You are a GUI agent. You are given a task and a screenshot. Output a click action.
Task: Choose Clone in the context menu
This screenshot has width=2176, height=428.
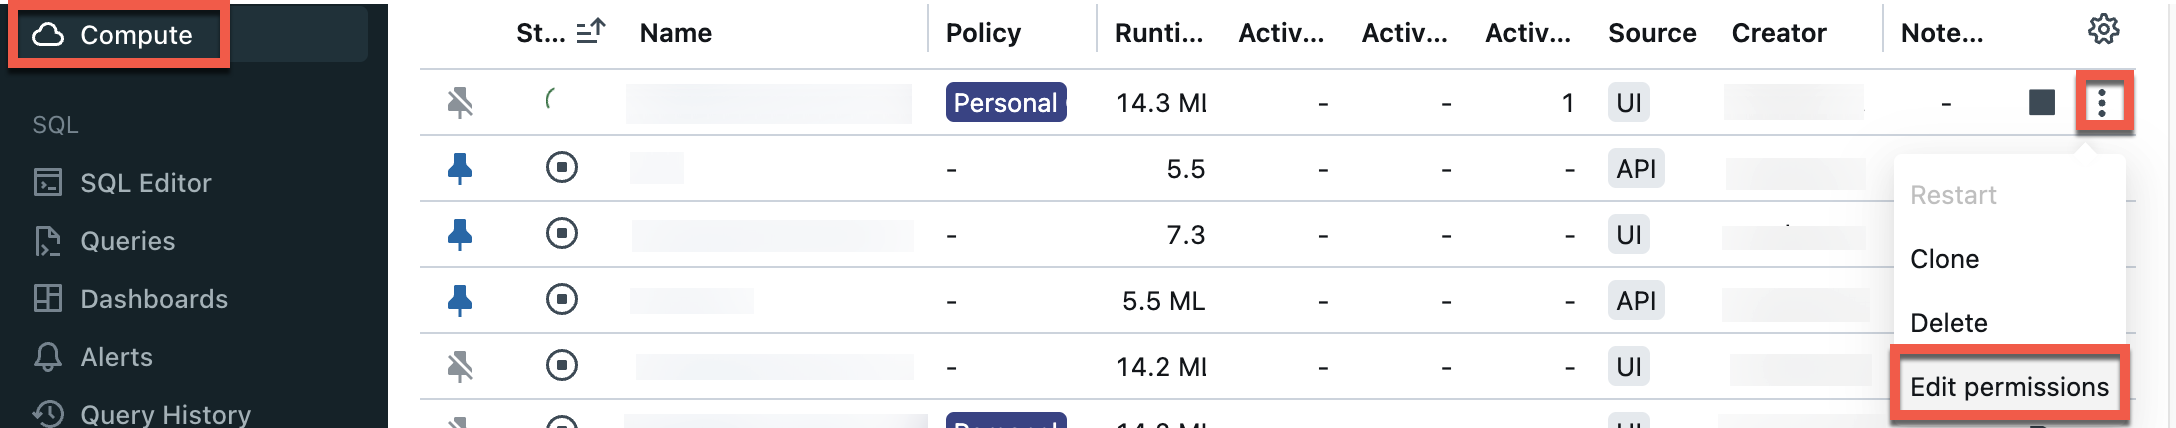click(1944, 259)
